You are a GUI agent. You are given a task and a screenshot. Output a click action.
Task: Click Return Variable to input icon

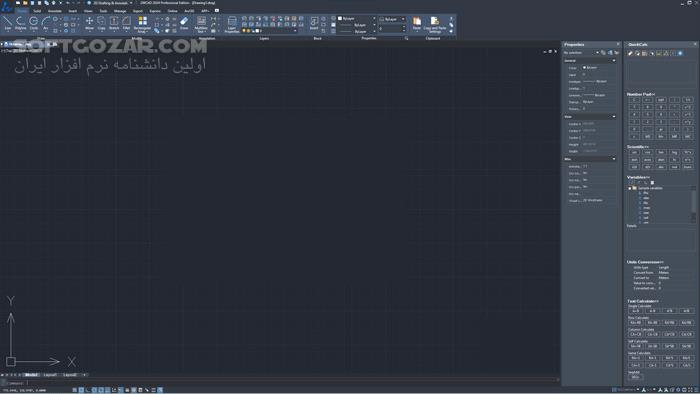[x=652, y=182]
